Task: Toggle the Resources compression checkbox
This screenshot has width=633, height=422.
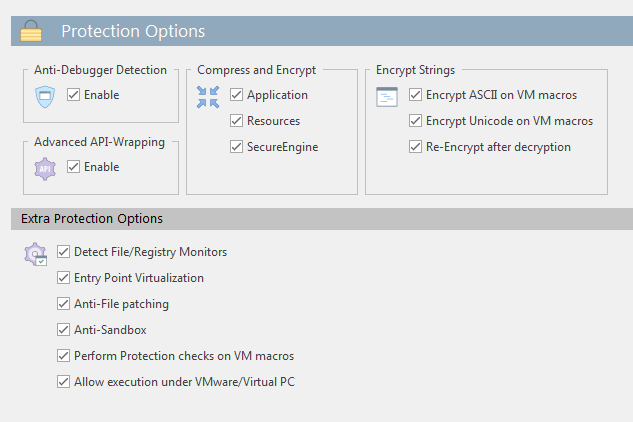Action: 237,121
